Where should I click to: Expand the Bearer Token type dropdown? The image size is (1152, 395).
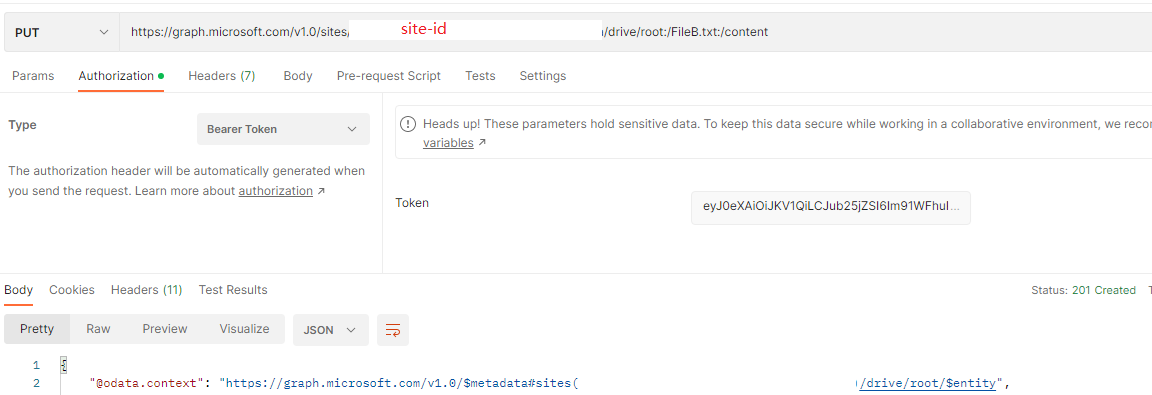pos(283,129)
